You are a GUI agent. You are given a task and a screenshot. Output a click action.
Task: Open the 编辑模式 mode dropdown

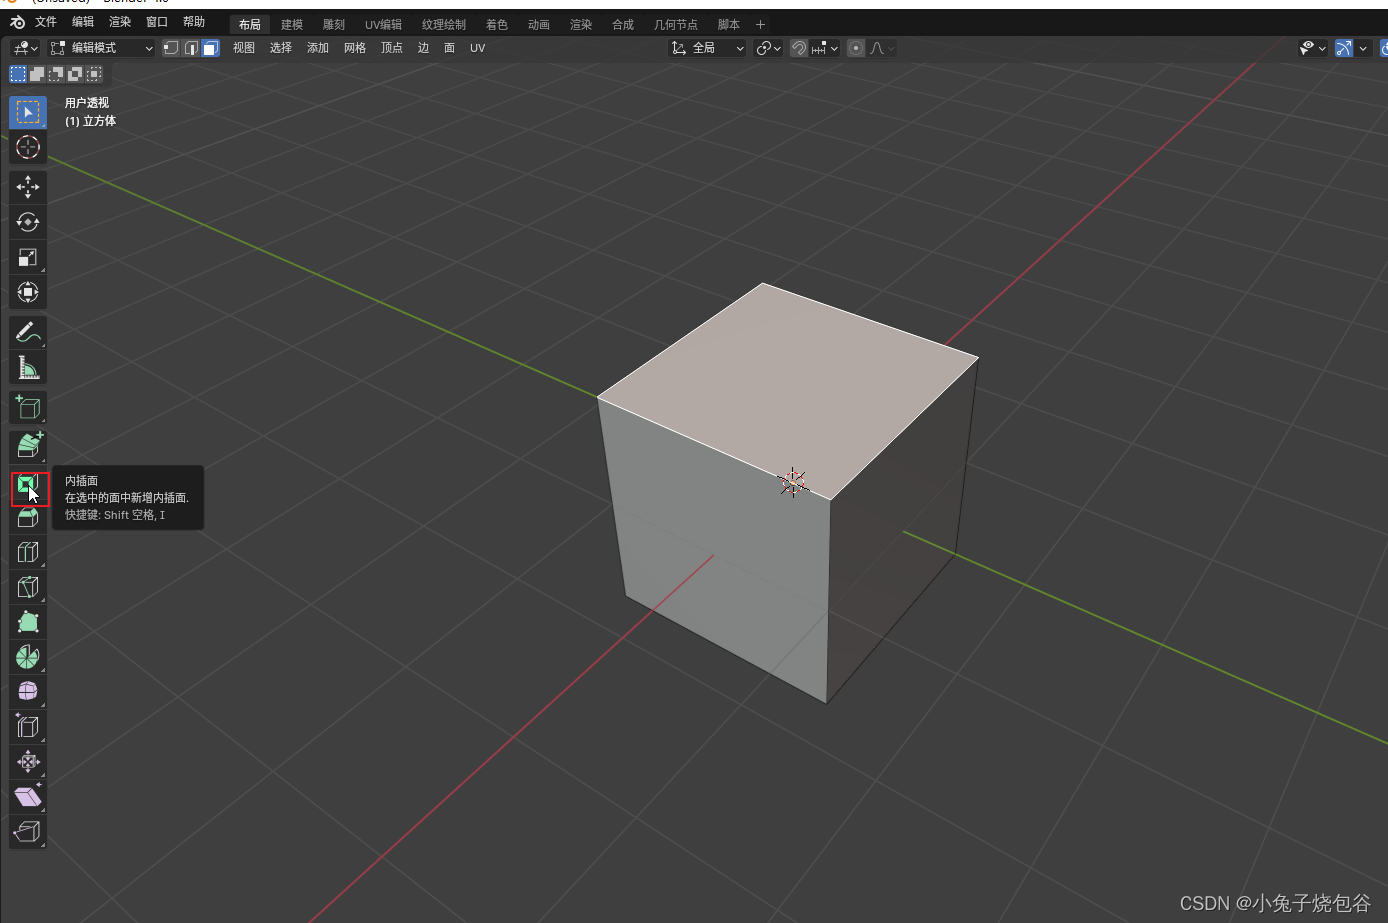(x=101, y=48)
